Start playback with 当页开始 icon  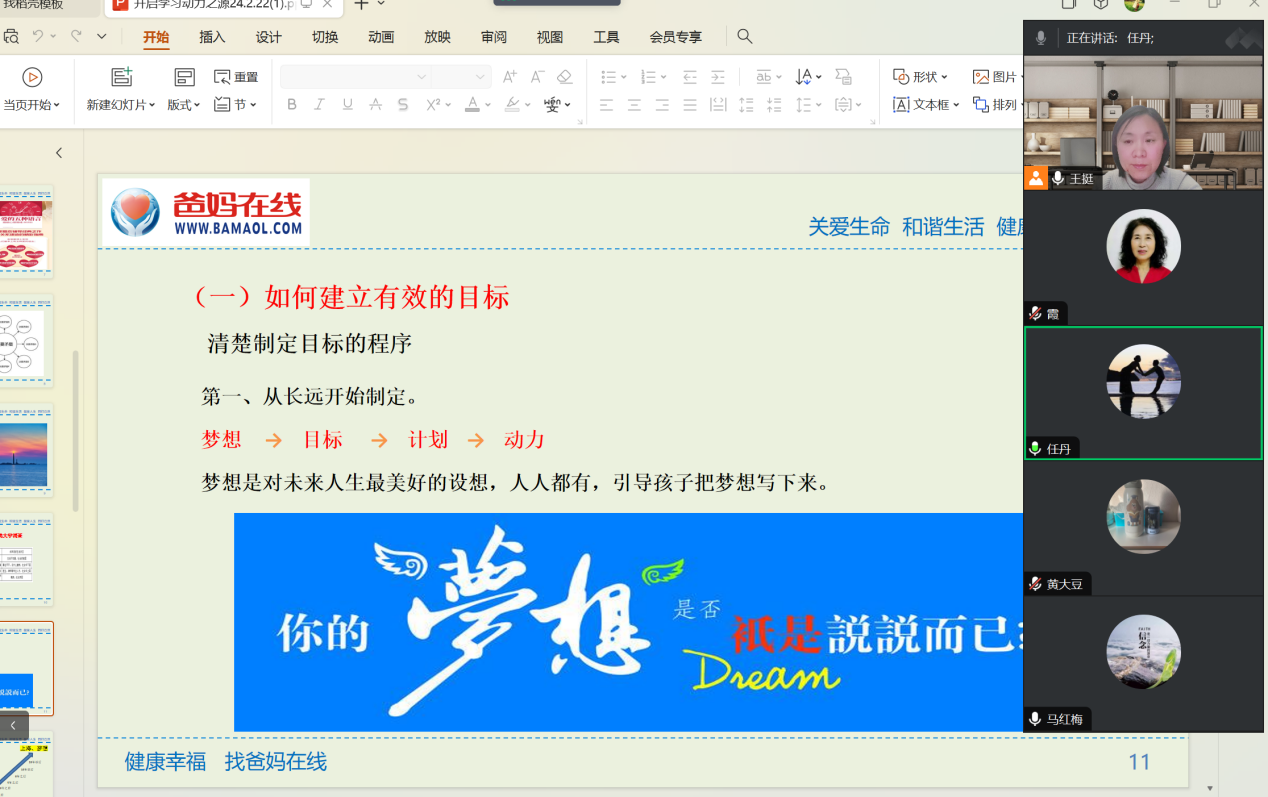32,76
